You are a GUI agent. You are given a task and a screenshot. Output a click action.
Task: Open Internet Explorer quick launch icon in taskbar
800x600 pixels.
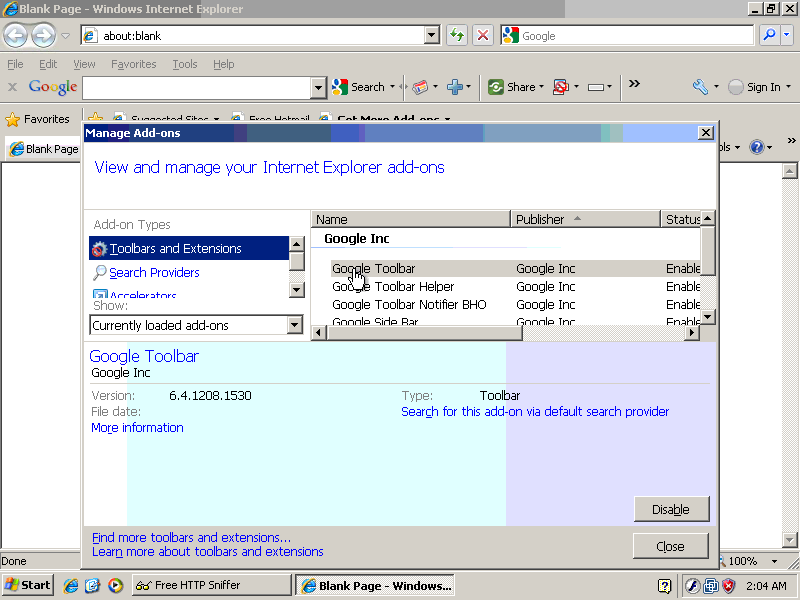click(70, 585)
